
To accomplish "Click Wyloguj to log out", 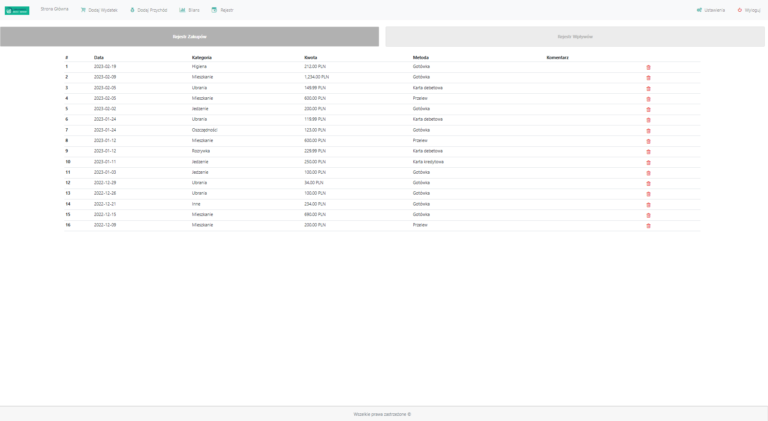I will tap(749, 10).
